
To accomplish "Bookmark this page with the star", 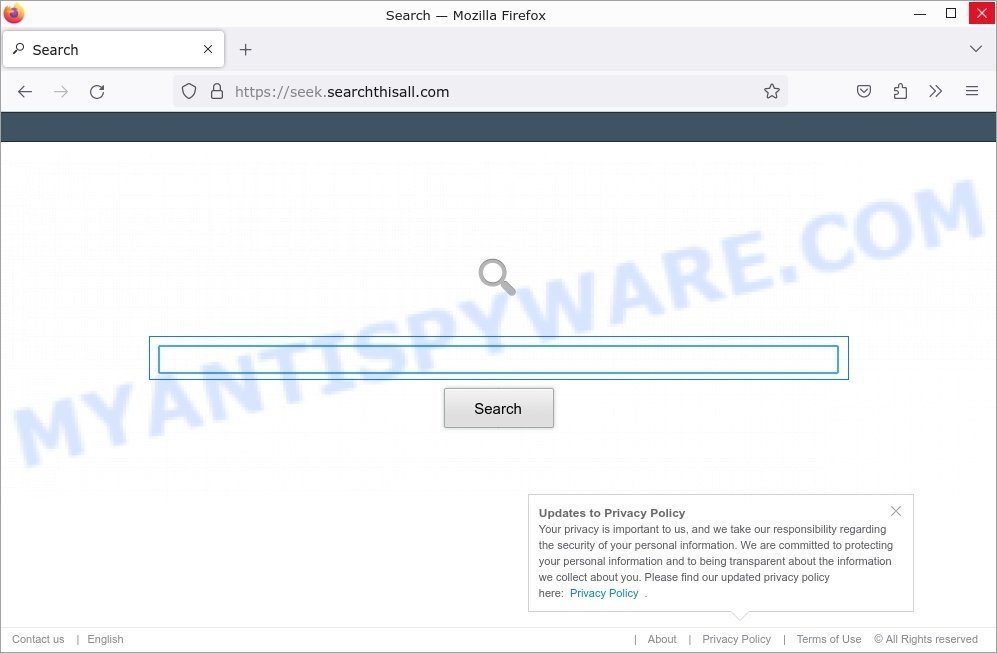I will tap(771, 92).
